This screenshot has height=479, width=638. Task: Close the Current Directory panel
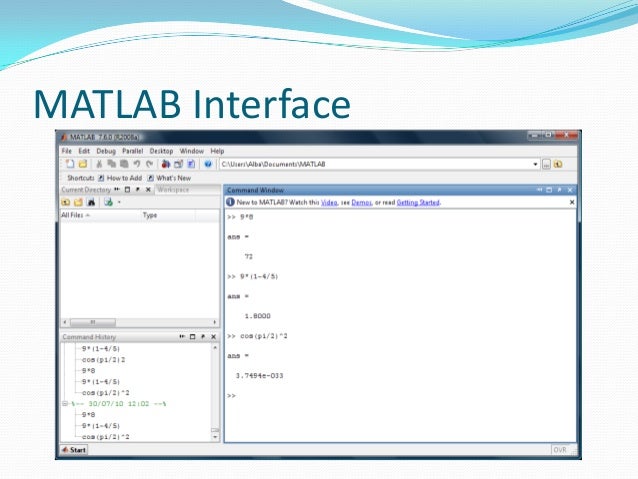tap(148, 190)
